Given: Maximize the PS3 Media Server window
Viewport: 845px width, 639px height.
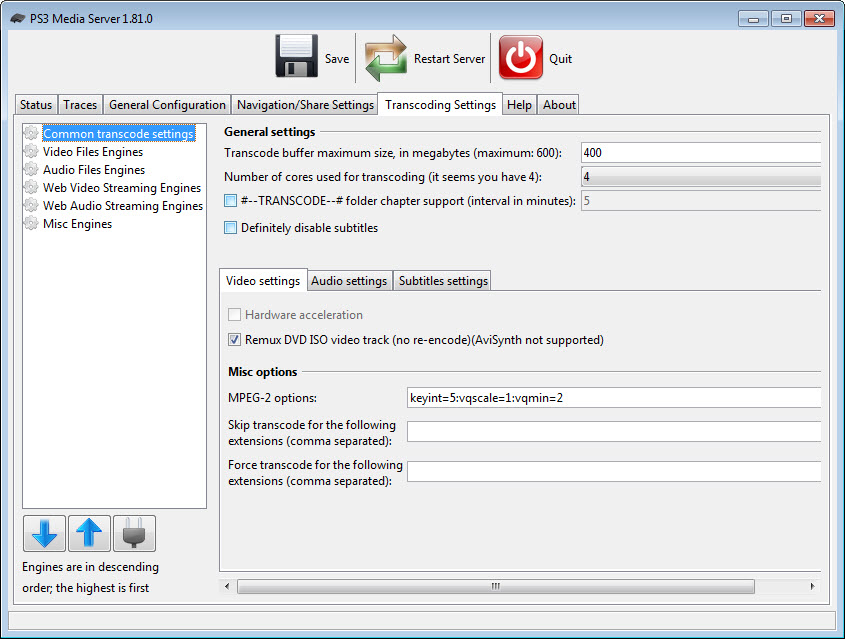Looking at the screenshot, I should click(786, 18).
